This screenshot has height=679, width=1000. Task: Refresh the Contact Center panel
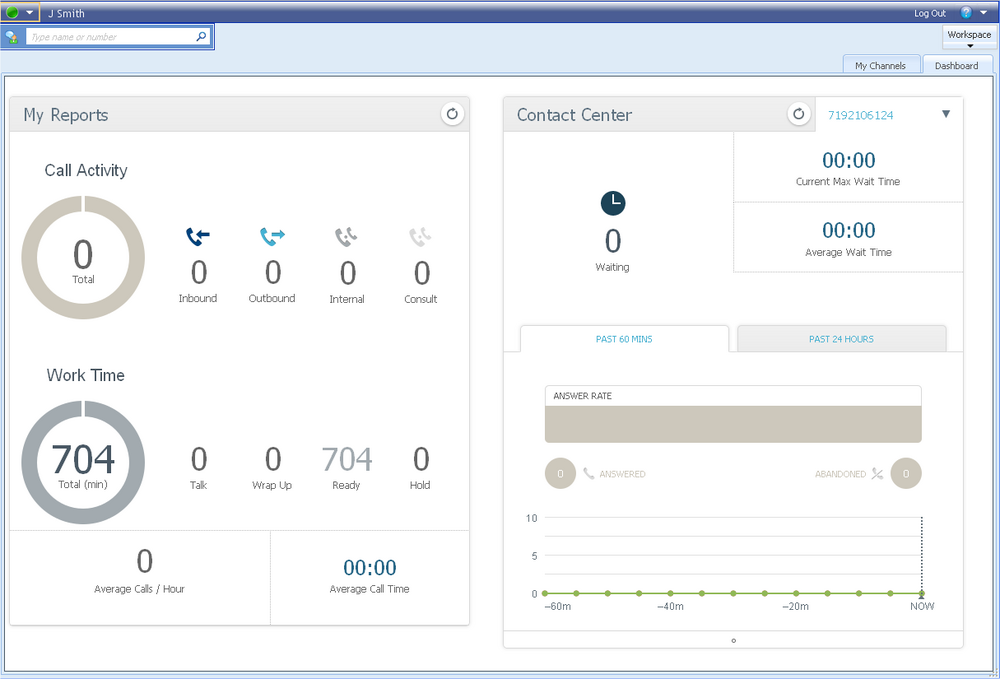click(798, 114)
